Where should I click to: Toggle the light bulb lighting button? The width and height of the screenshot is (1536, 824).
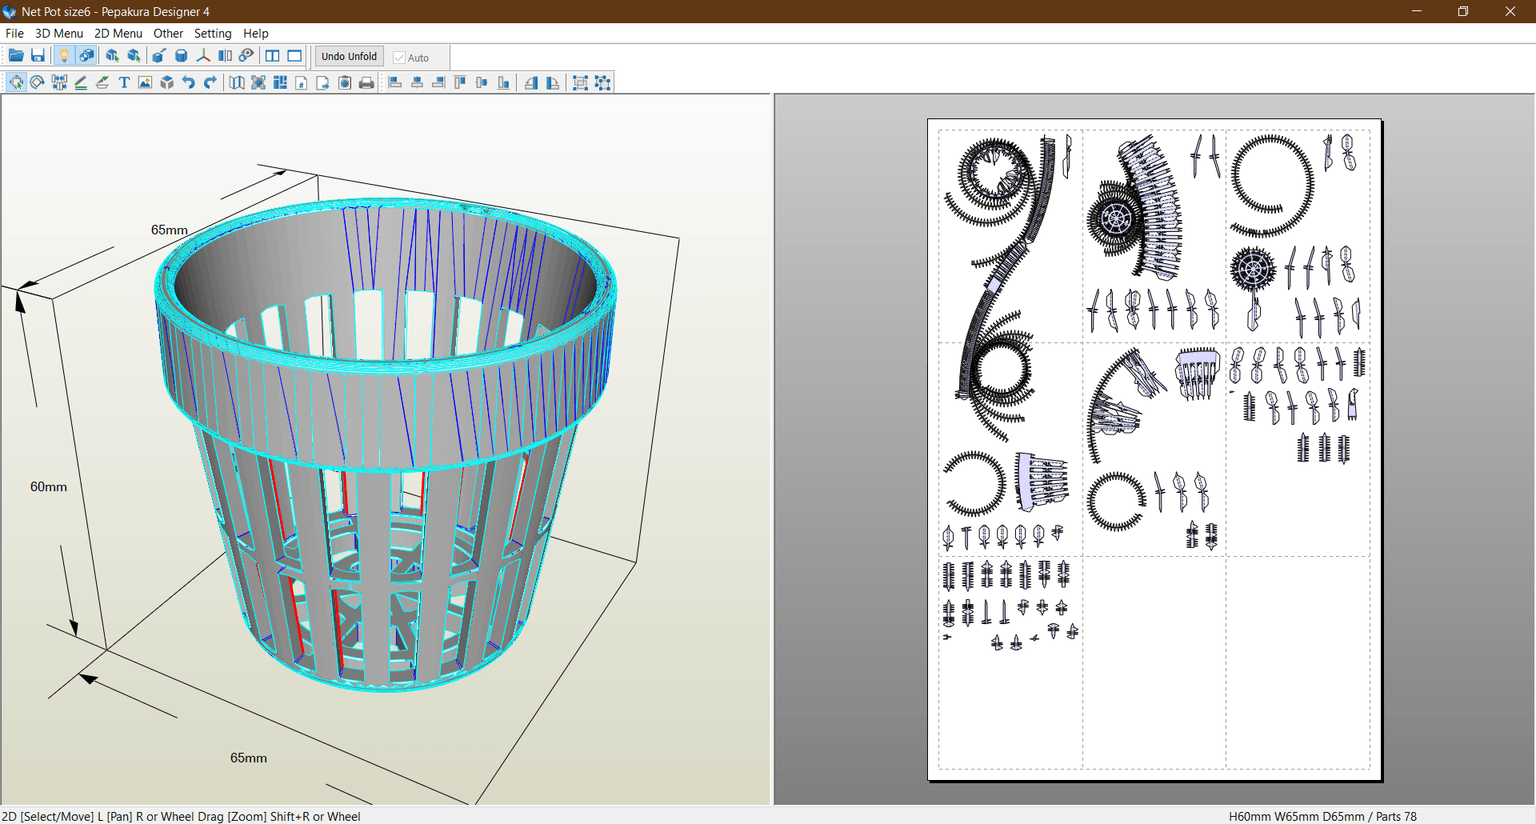(63, 56)
